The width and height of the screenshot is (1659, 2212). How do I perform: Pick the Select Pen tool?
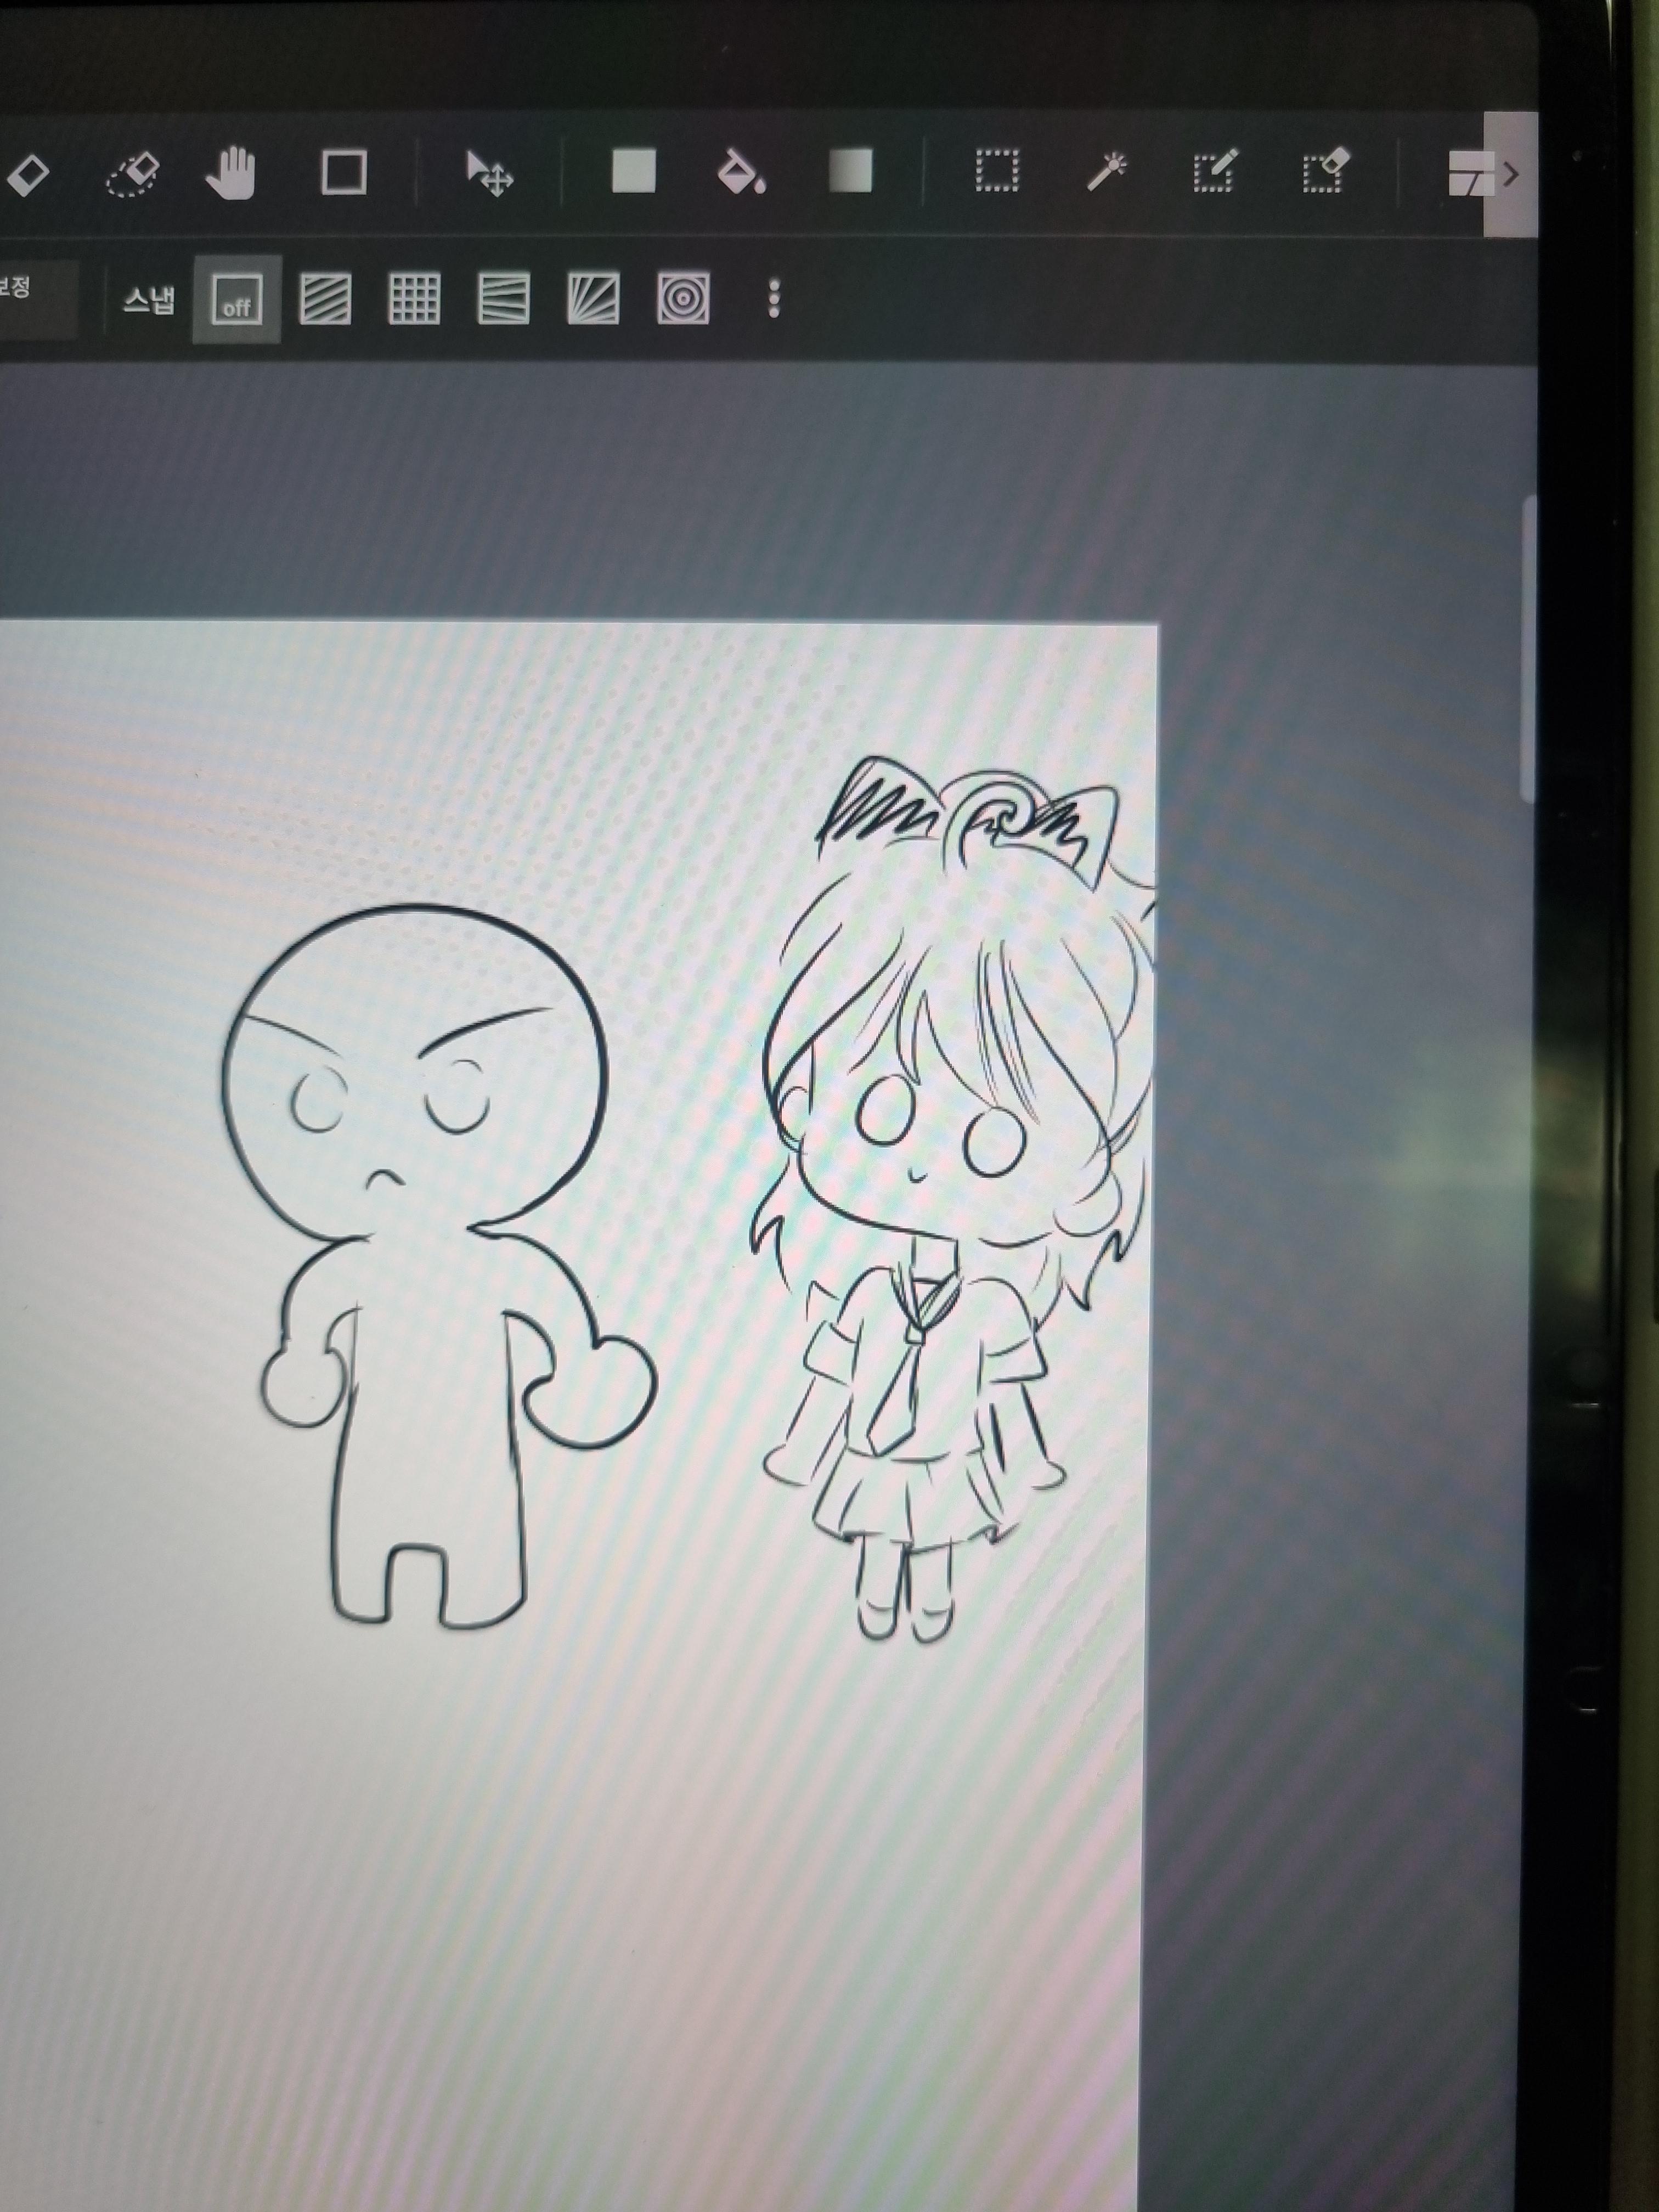1216,170
